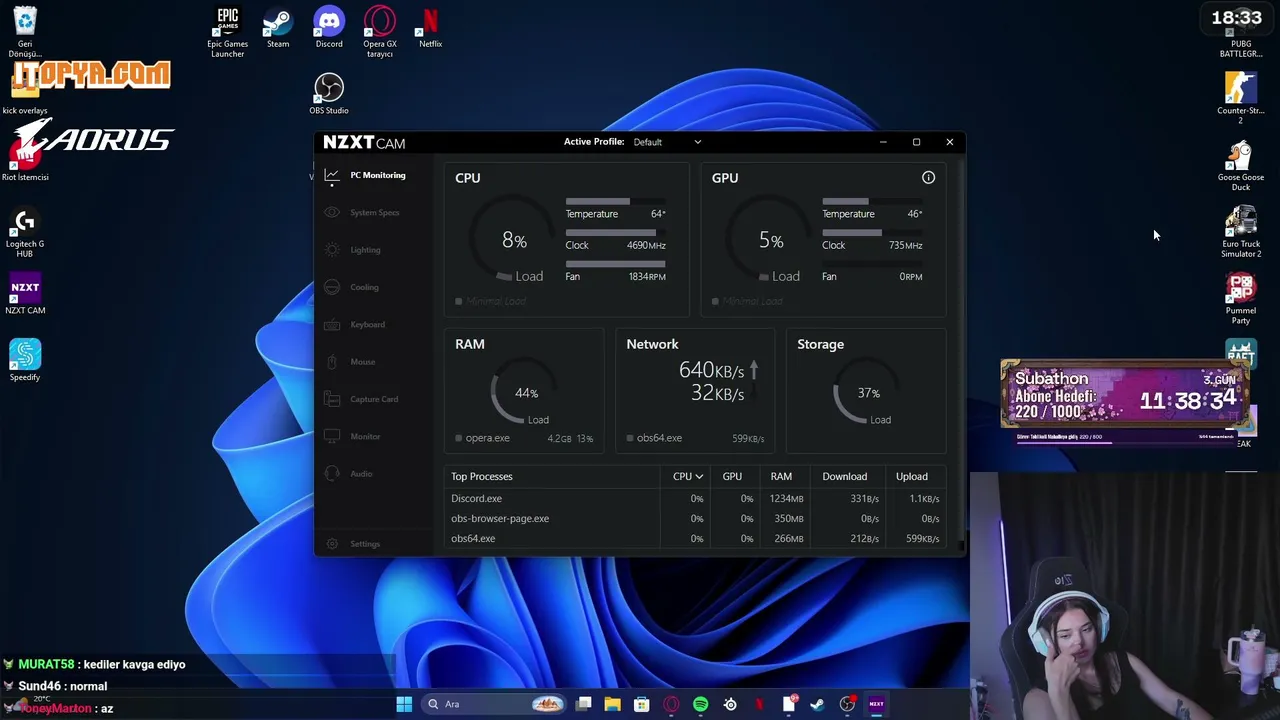Open the Settings gear in NZXT CAM
This screenshot has height=720, width=1280.
332,544
